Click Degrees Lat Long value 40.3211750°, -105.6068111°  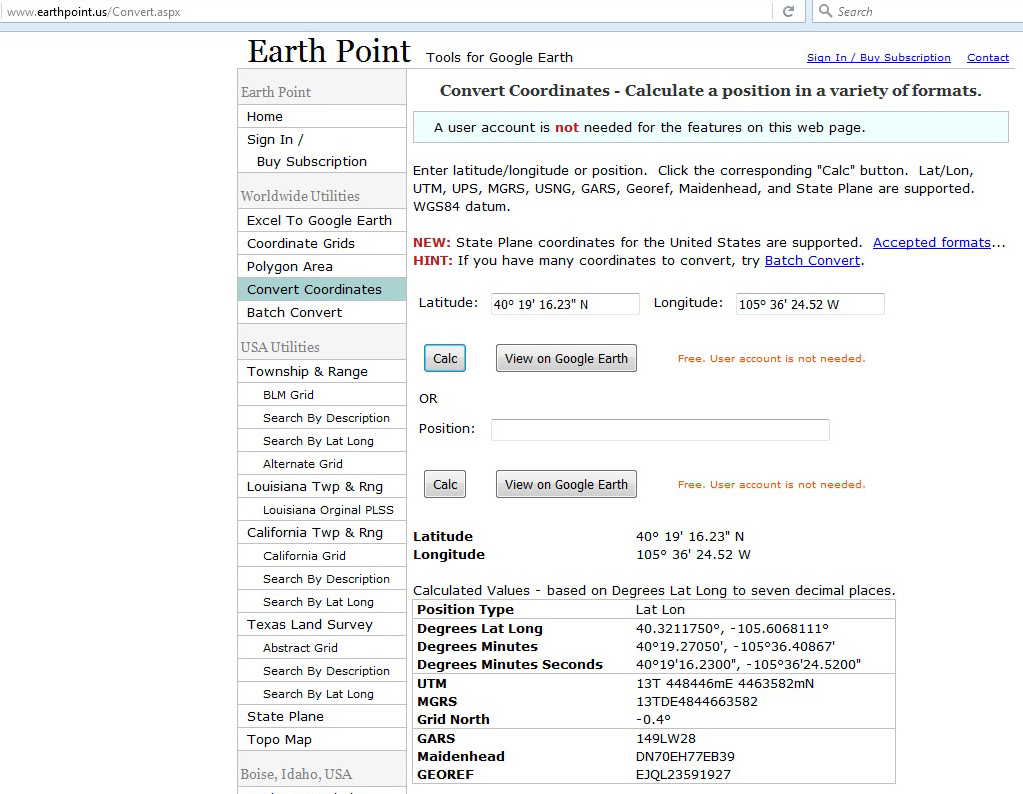tap(732, 629)
